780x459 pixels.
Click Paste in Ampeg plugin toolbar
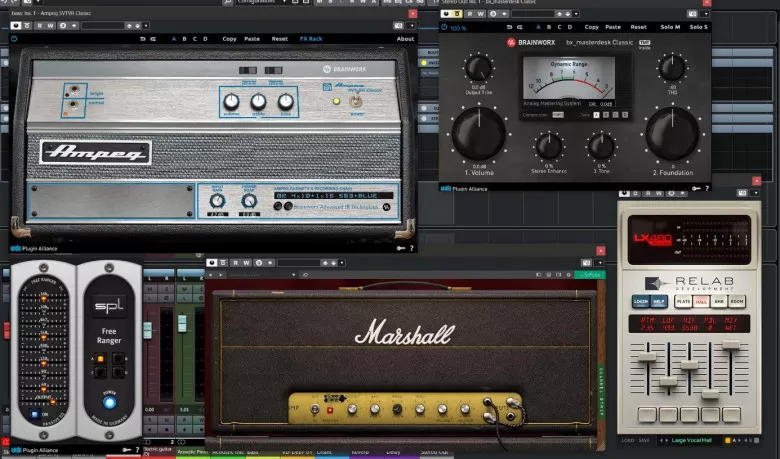point(252,39)
